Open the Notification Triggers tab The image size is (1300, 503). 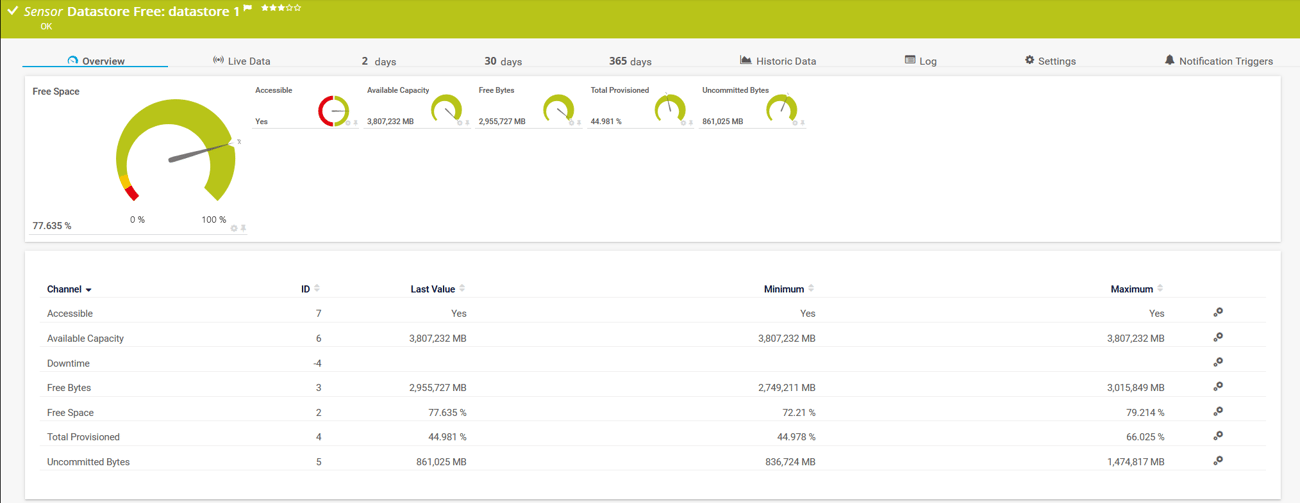1218,61
